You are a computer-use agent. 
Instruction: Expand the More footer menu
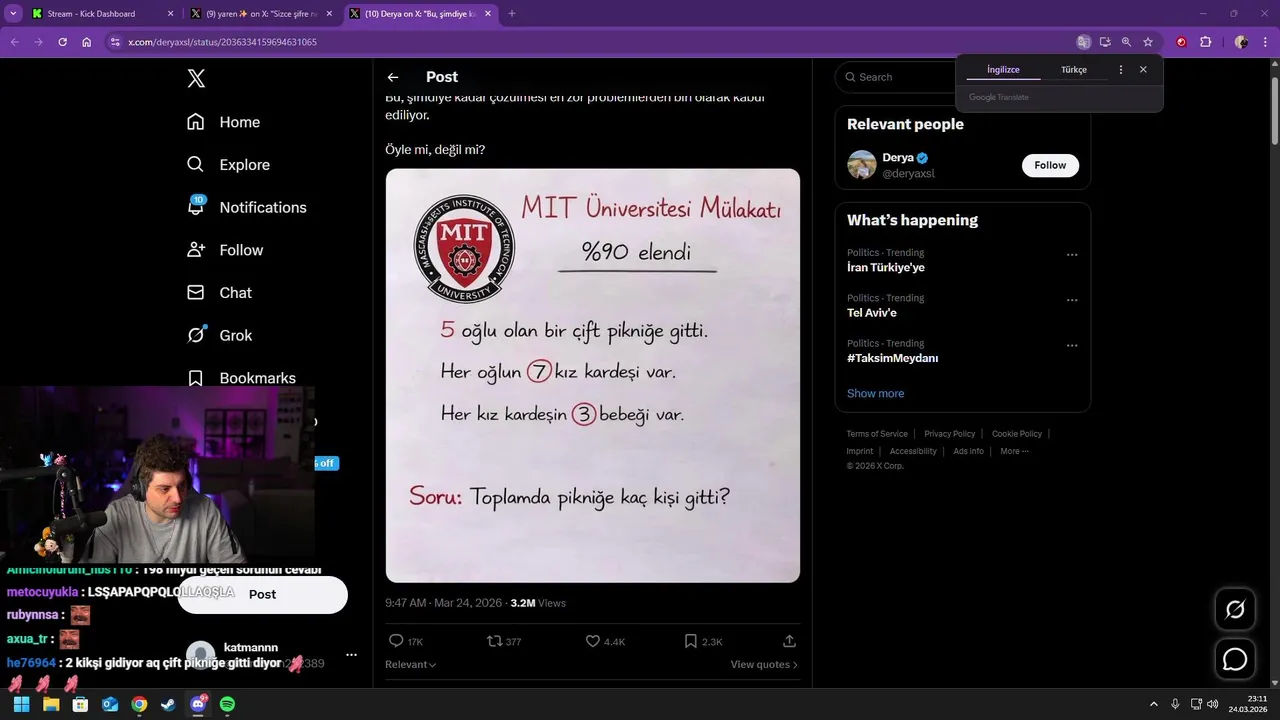point(1014,451)
